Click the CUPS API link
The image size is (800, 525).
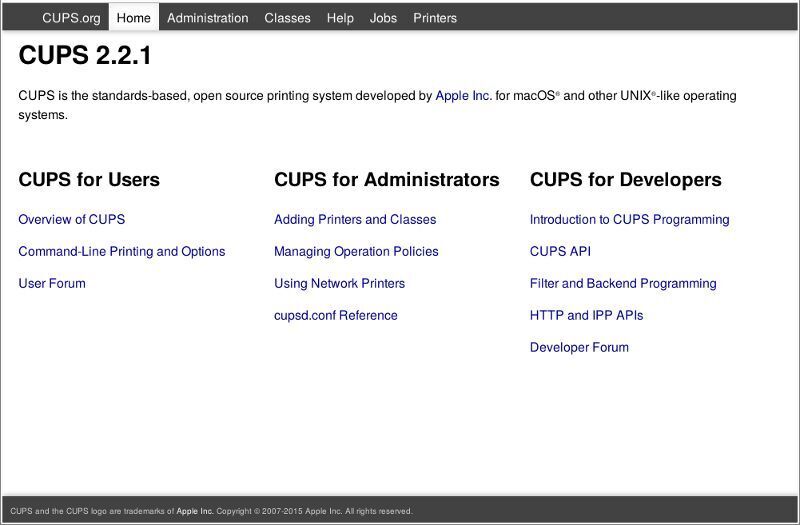coord(560,251)
